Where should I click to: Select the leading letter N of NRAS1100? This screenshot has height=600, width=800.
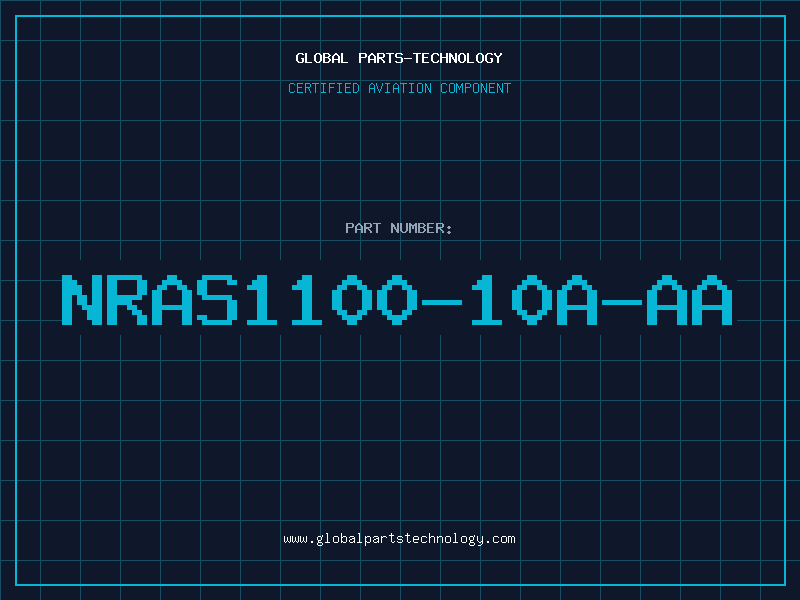point(82,299)
